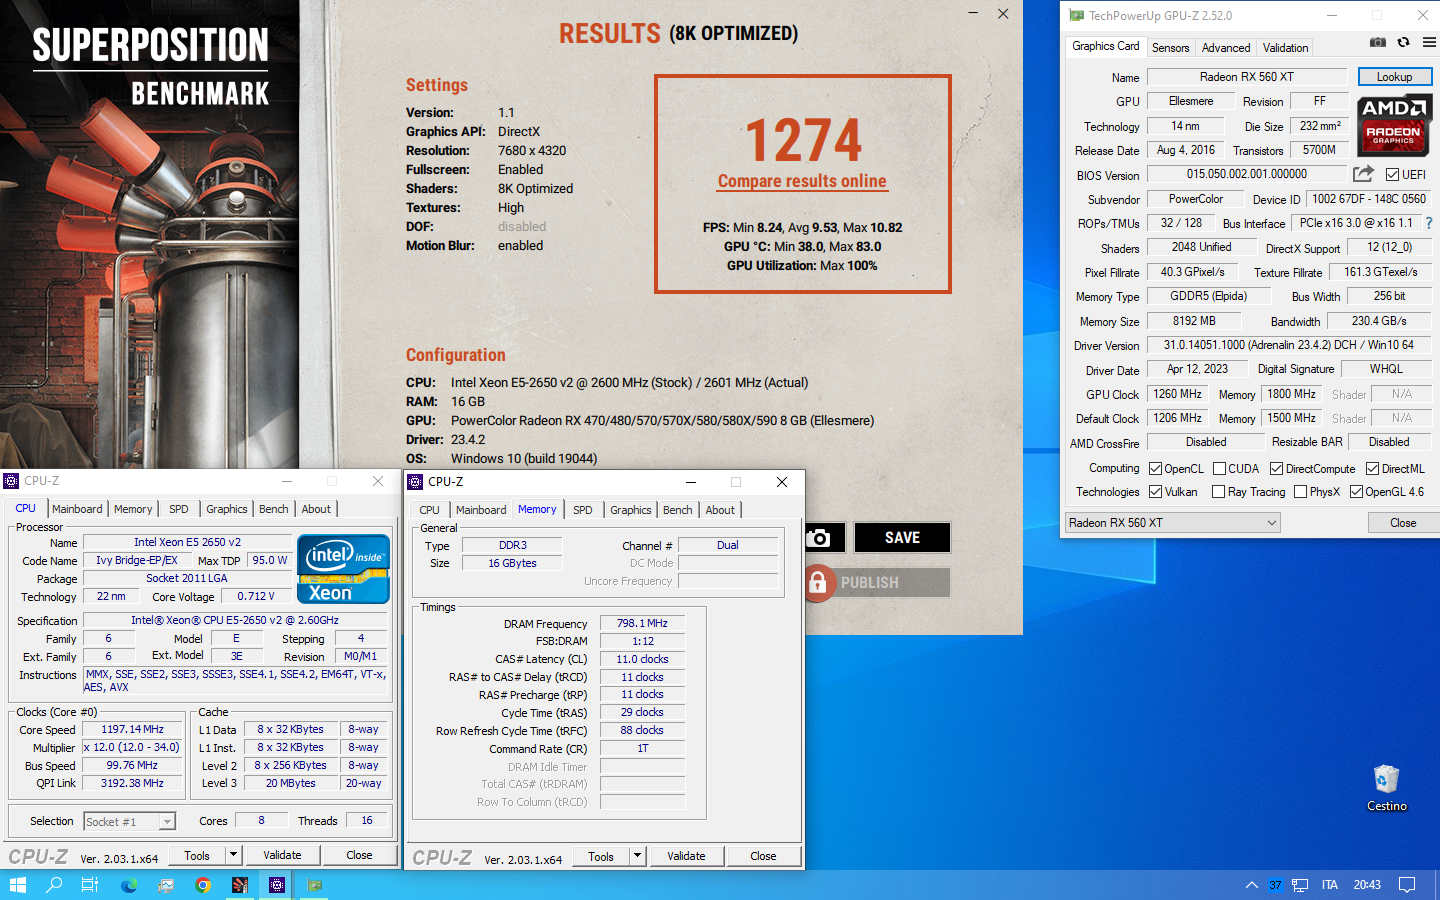The width and height of the screenshot is (1440, 900).
Task: Toggle the UEFI checkbox in GPU-Z
Action: tap(1392, 175)
